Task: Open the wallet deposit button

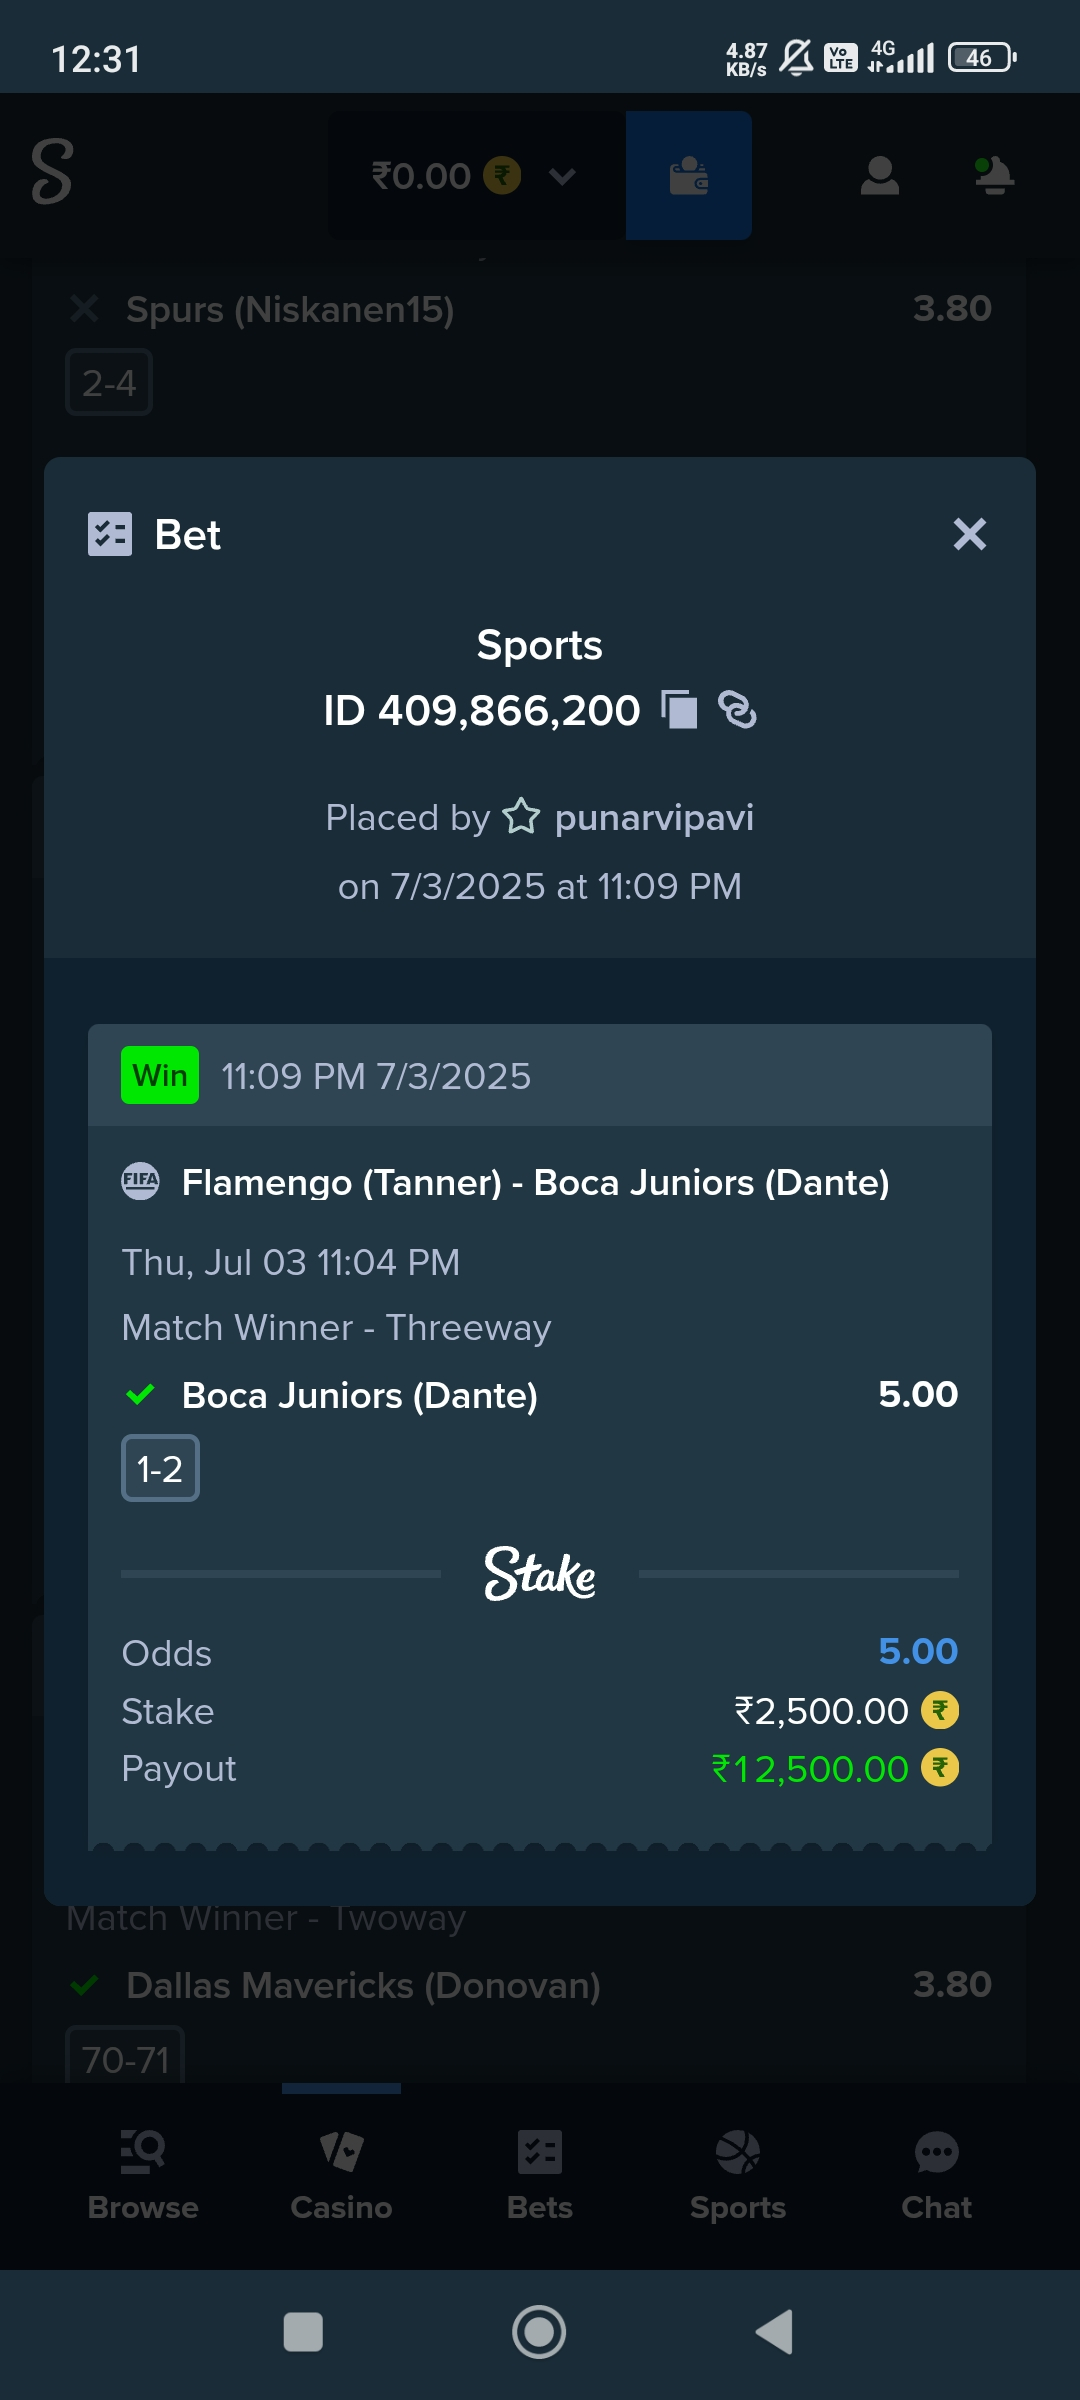Action: (689, 176)
